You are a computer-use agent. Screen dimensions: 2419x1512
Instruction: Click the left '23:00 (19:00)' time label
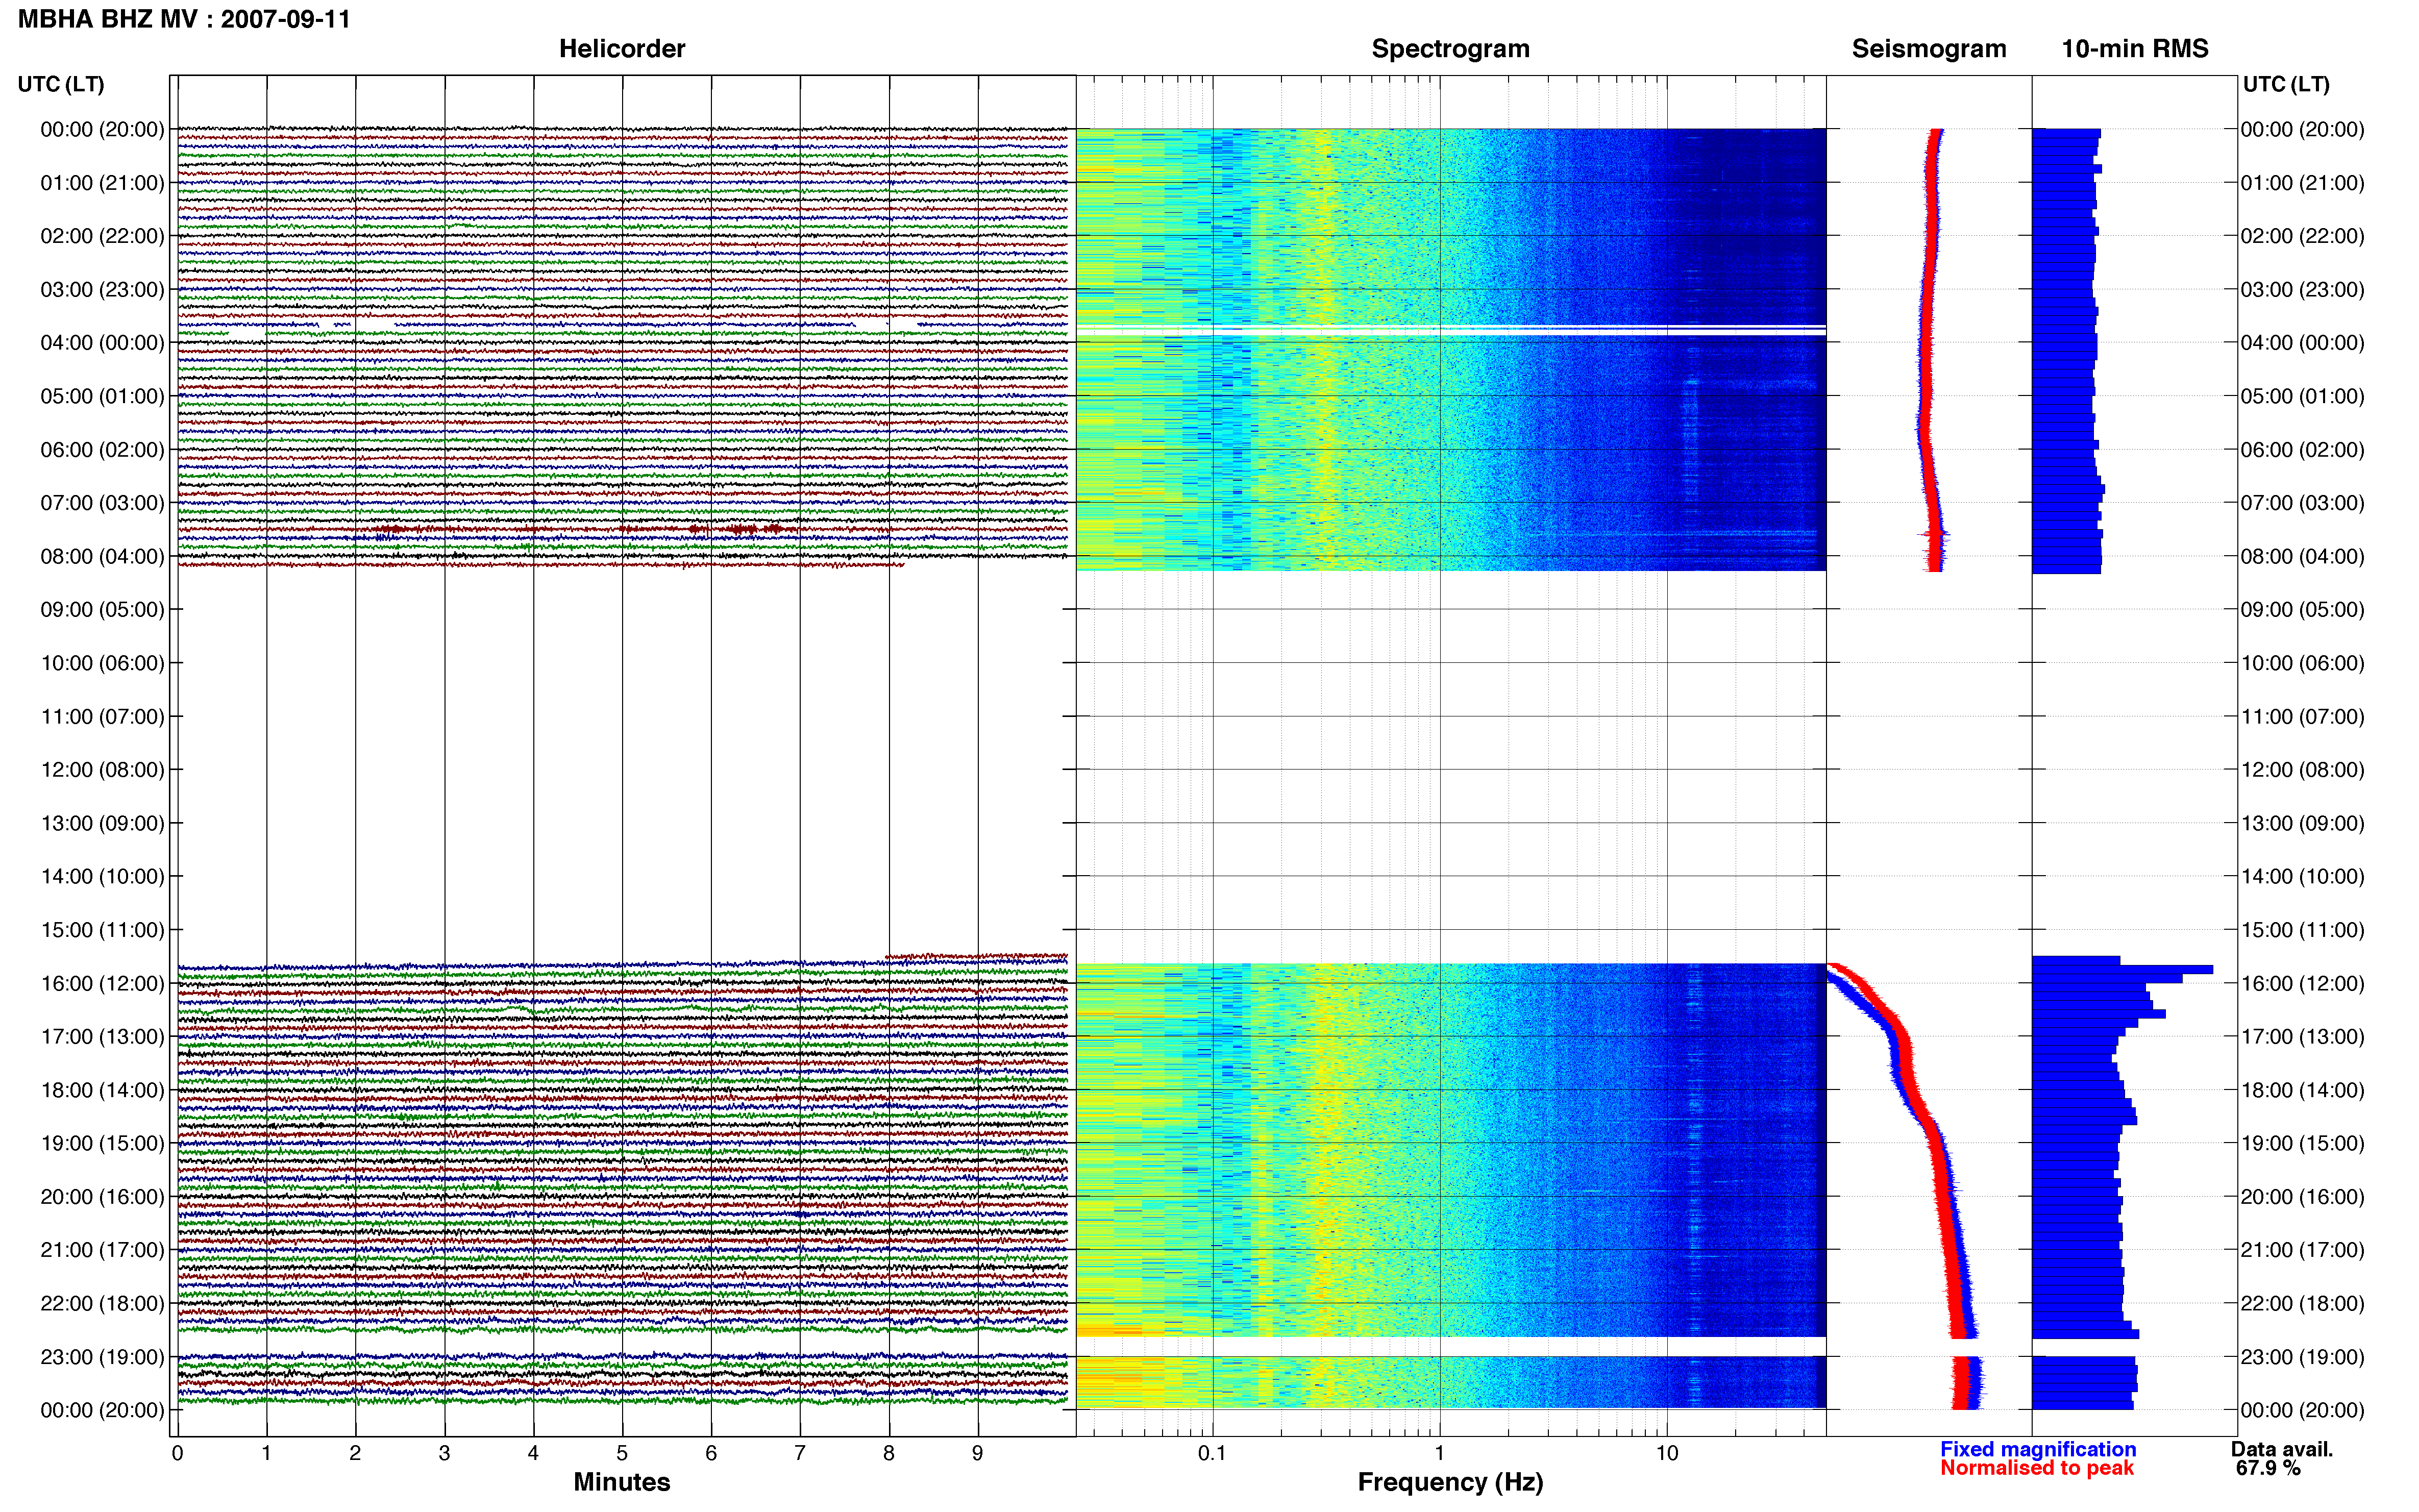(102, 1356)
